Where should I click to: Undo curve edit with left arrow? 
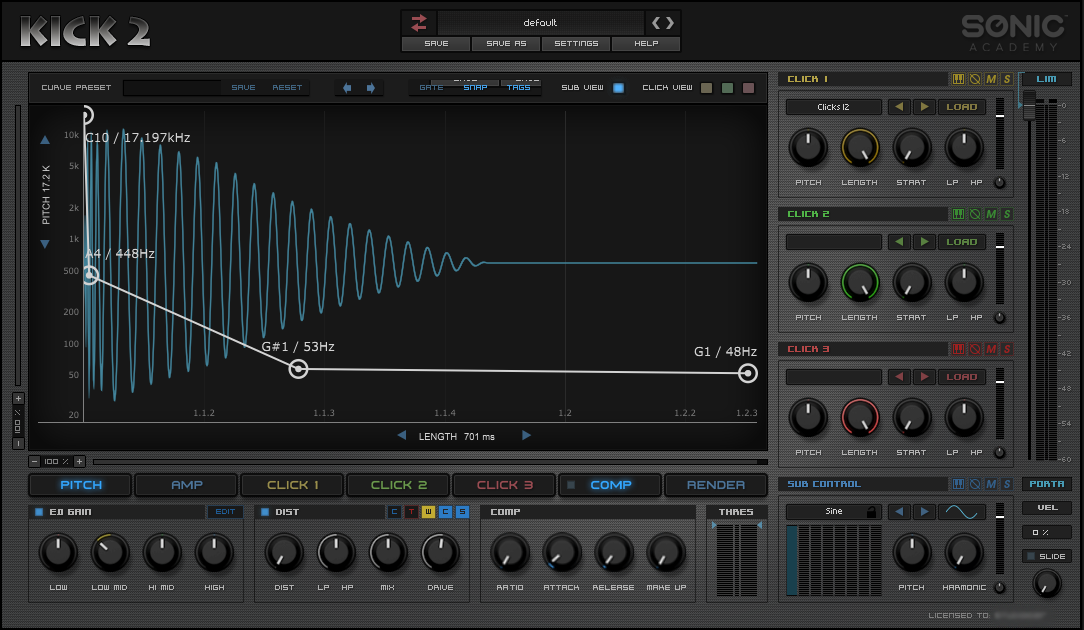pyautogui.click(x=347, y=88)
